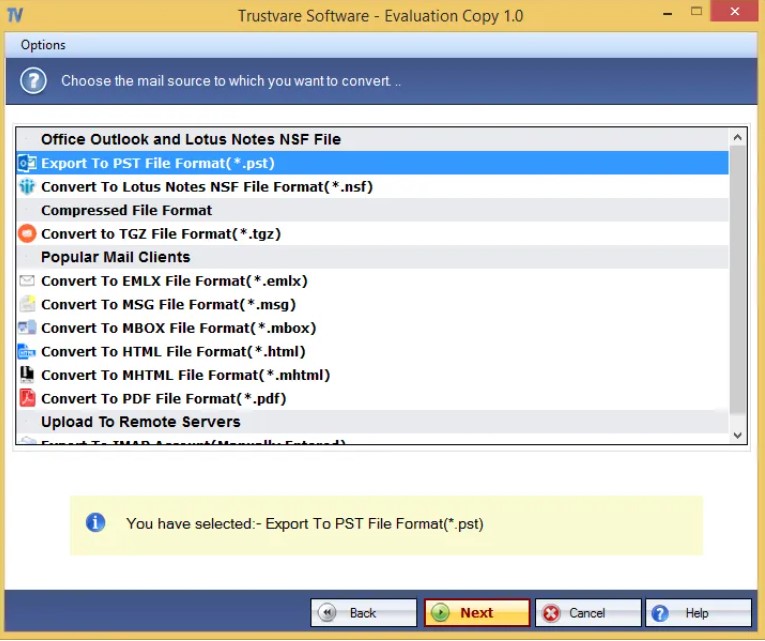
Task: Click the blue info icon in yellow notice
Action: click(x=95, y=523)
